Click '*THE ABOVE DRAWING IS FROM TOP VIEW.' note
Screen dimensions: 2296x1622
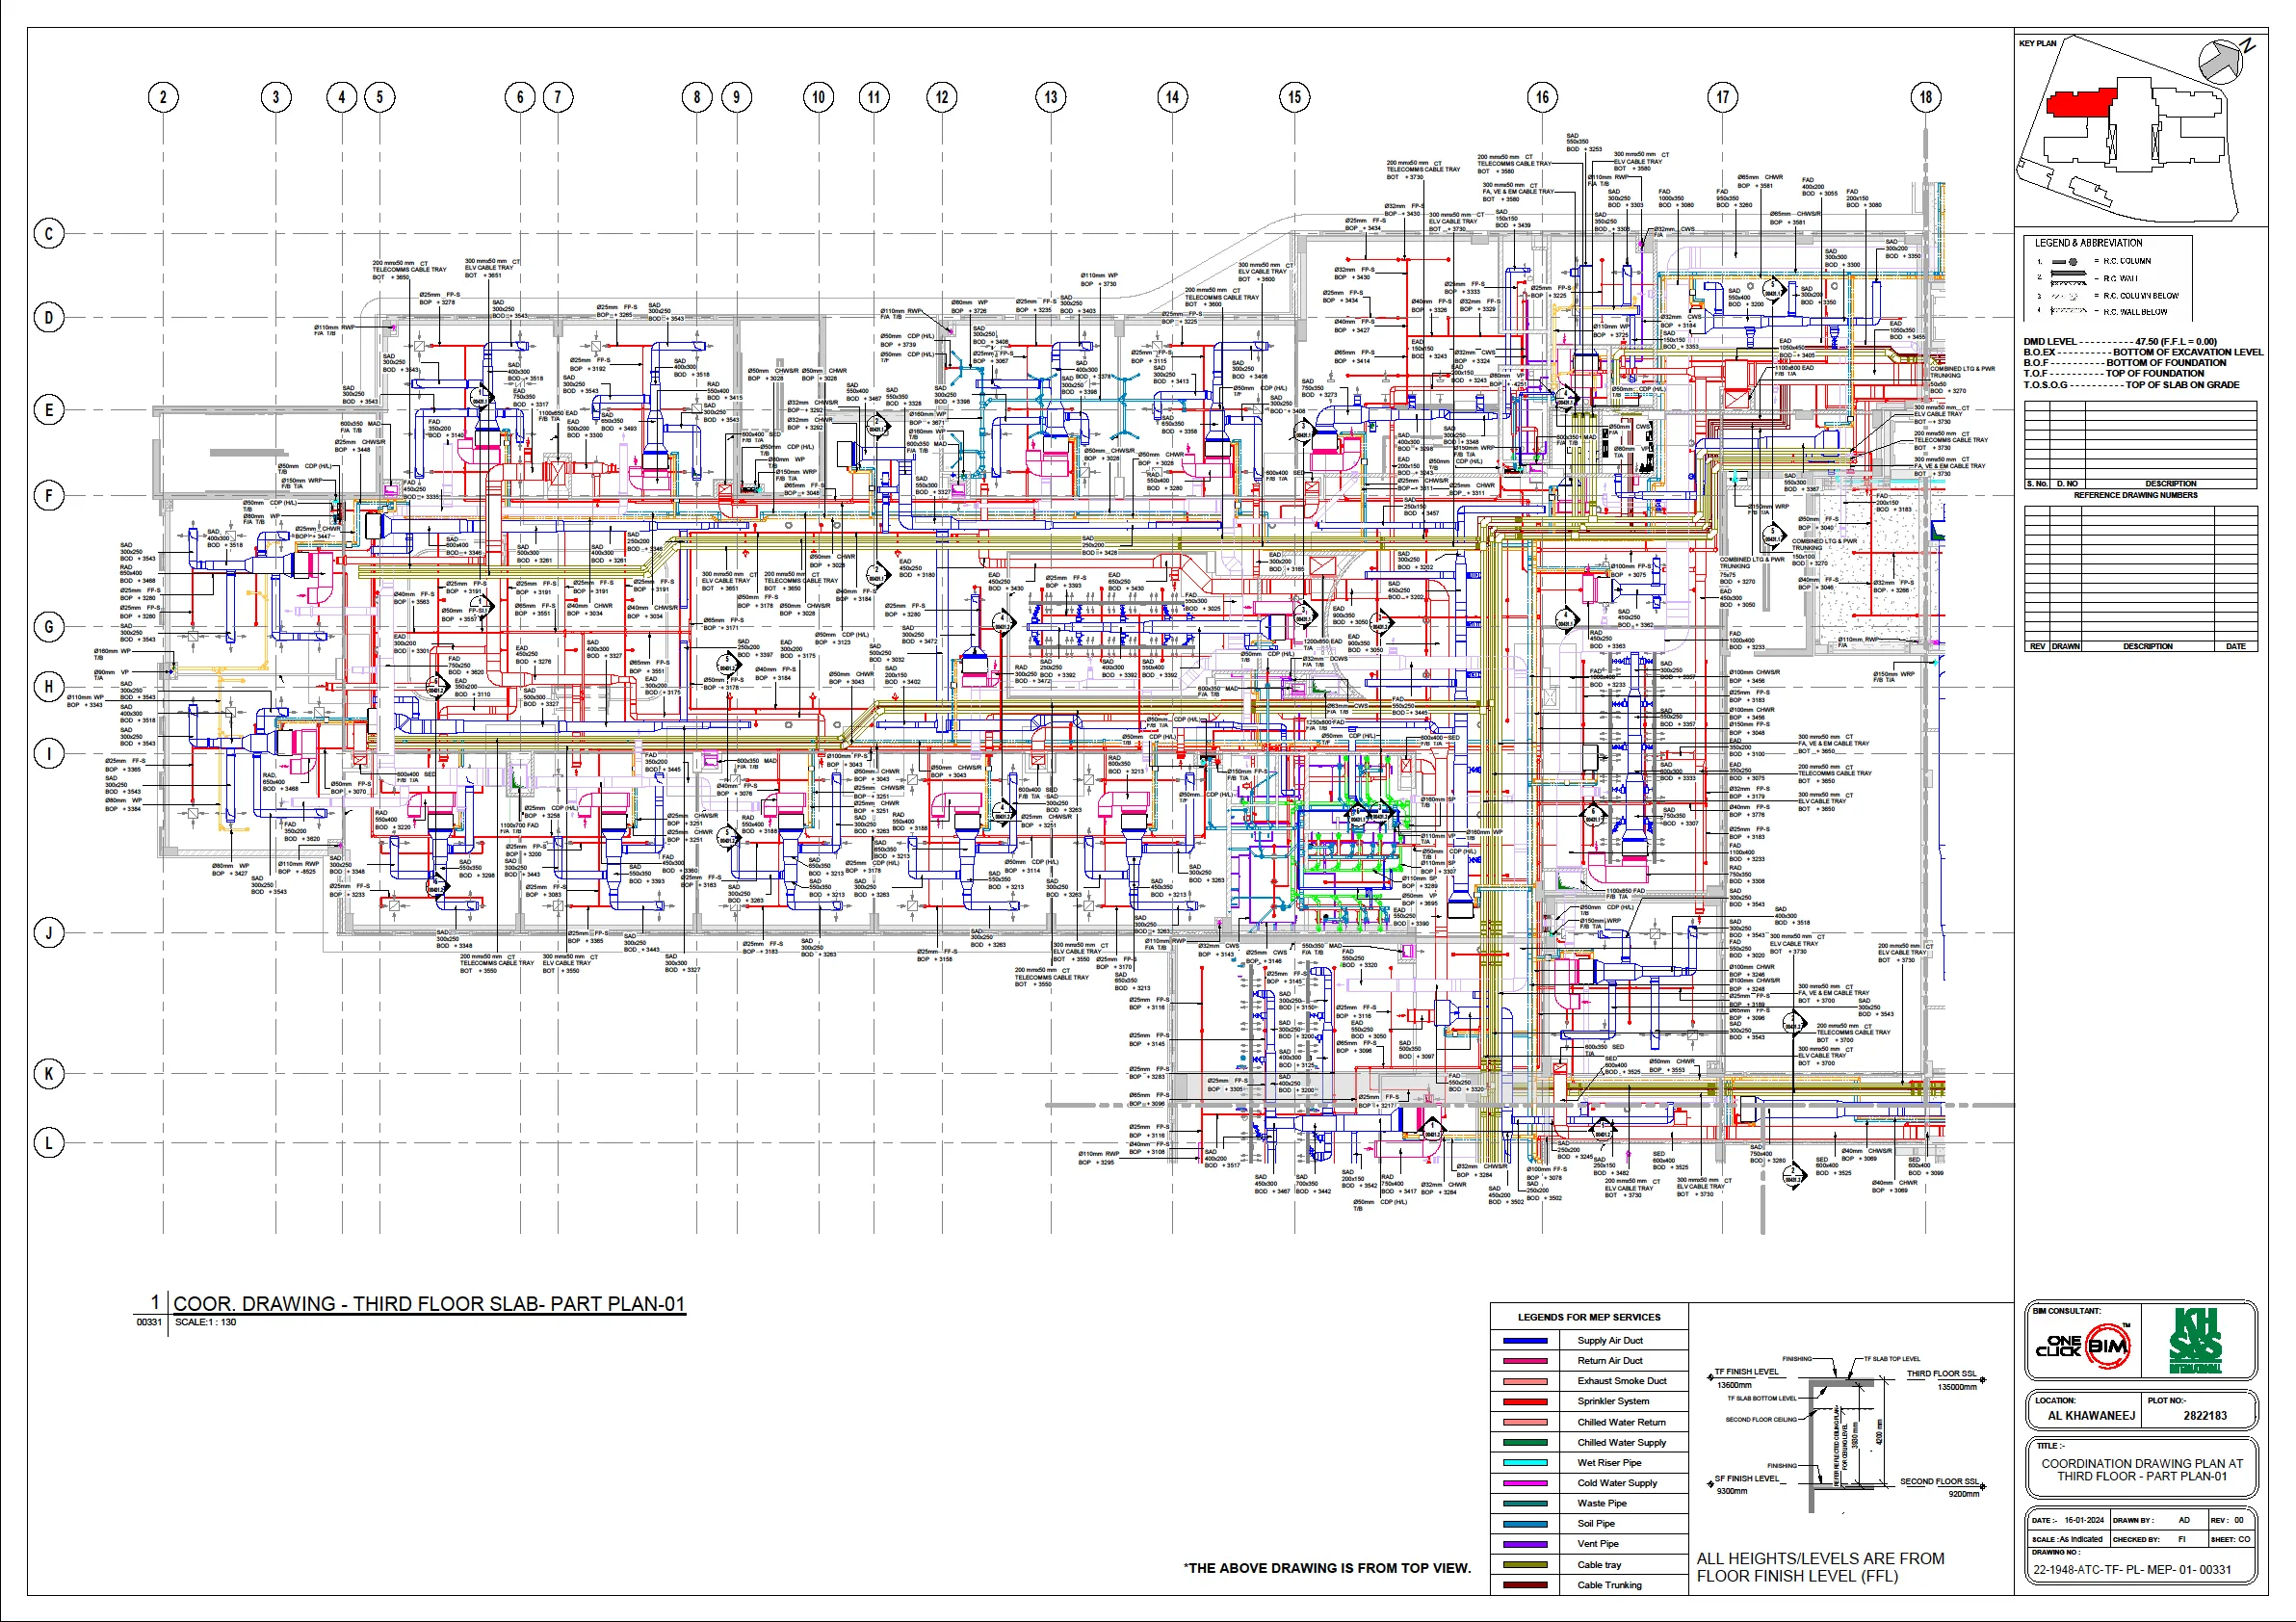1327,1568
